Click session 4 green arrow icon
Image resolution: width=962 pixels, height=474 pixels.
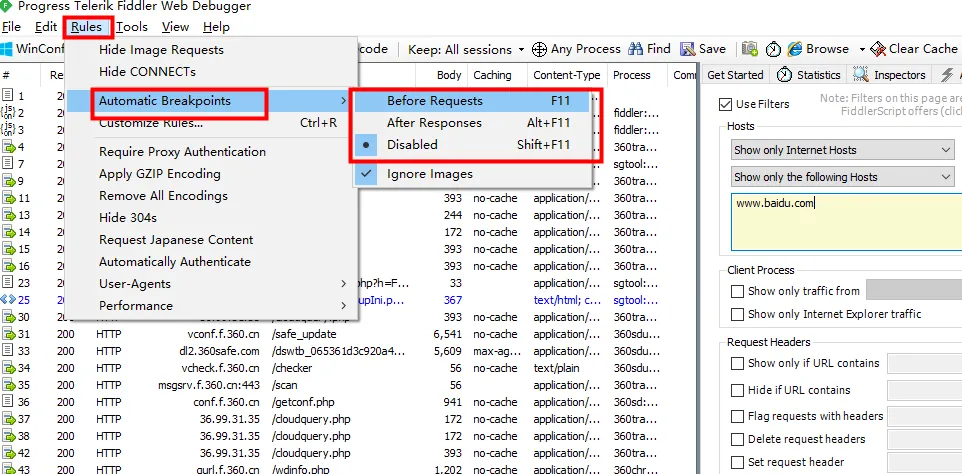pyautogui.click(x=9, y=147)
